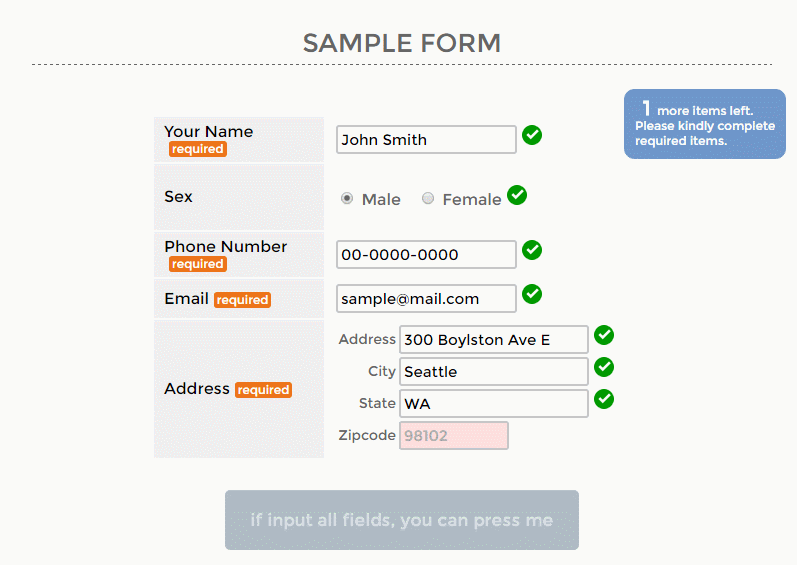Click the orange required badge next to Email
797x565 pixels.
242,300
